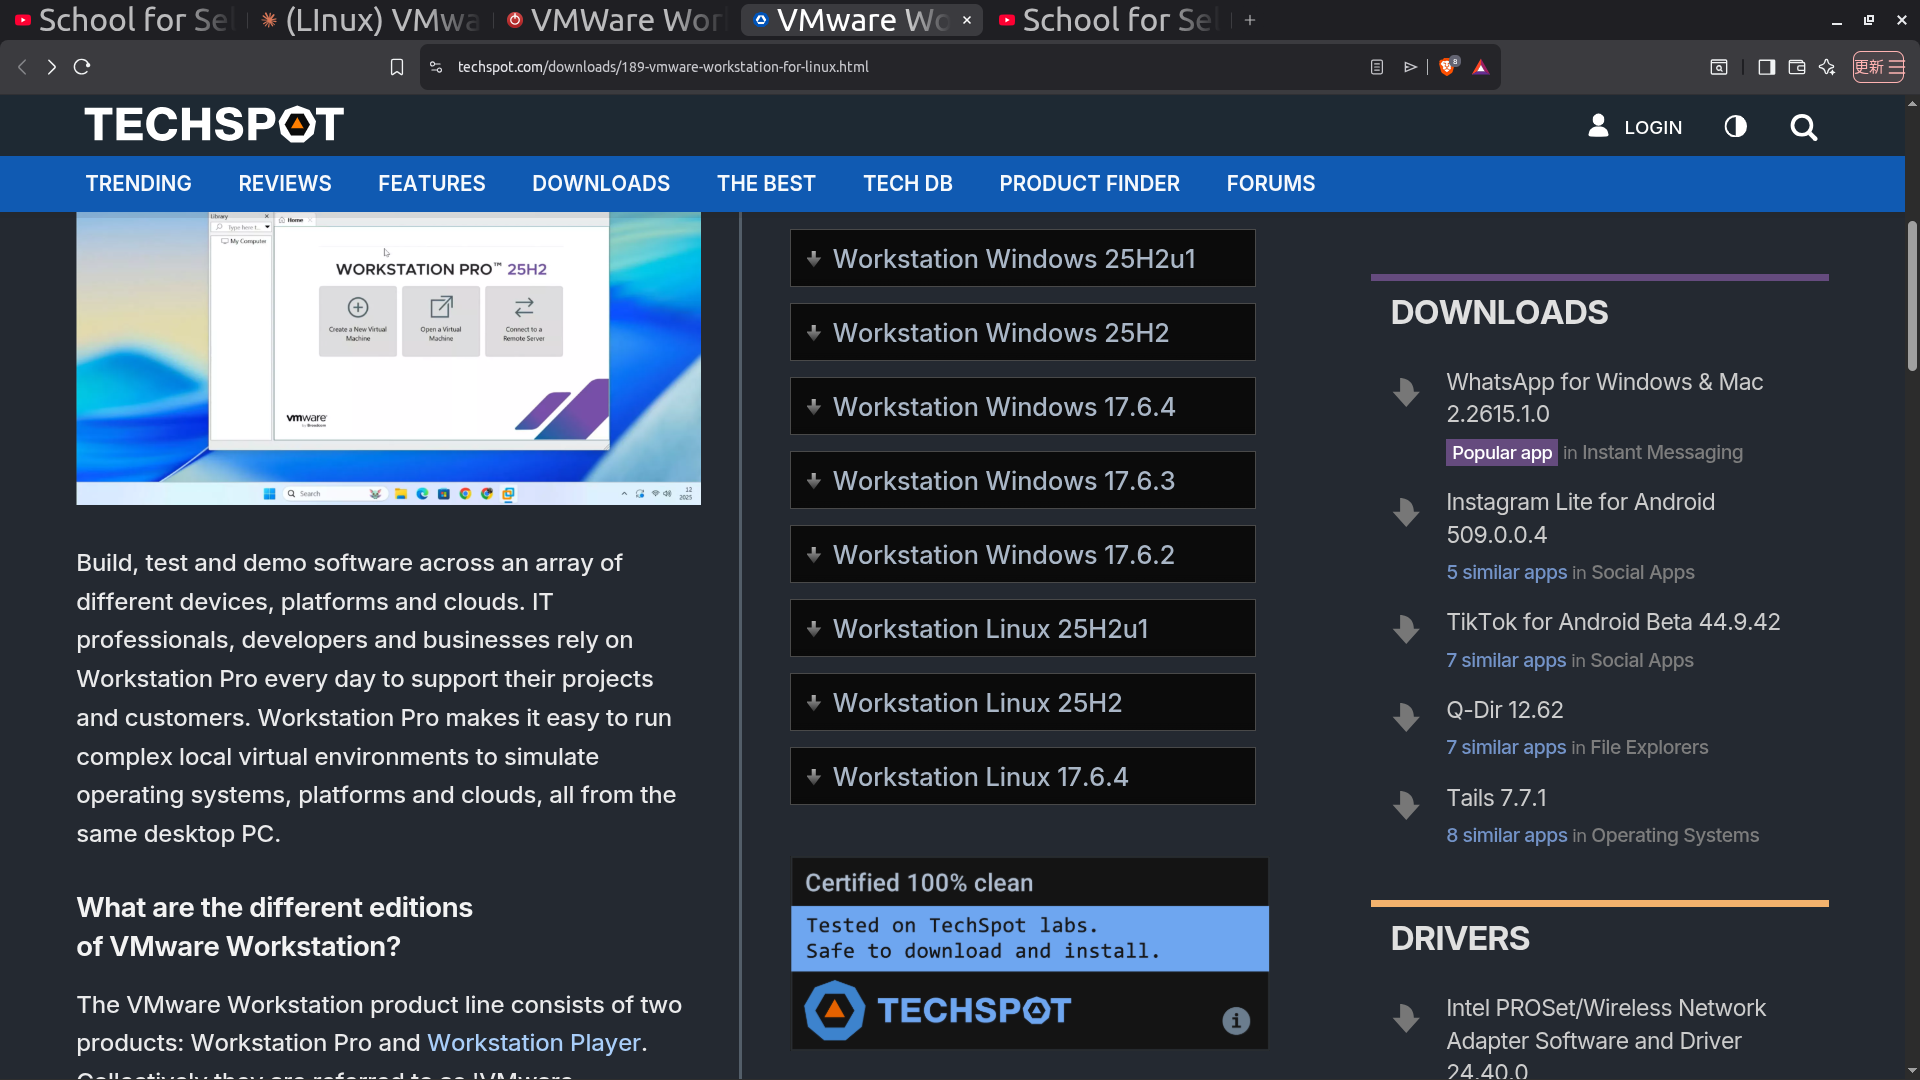The image size is (1920, 1080).
Task: Click the info icon on the certified badge
Action: click(1236, 1021)
